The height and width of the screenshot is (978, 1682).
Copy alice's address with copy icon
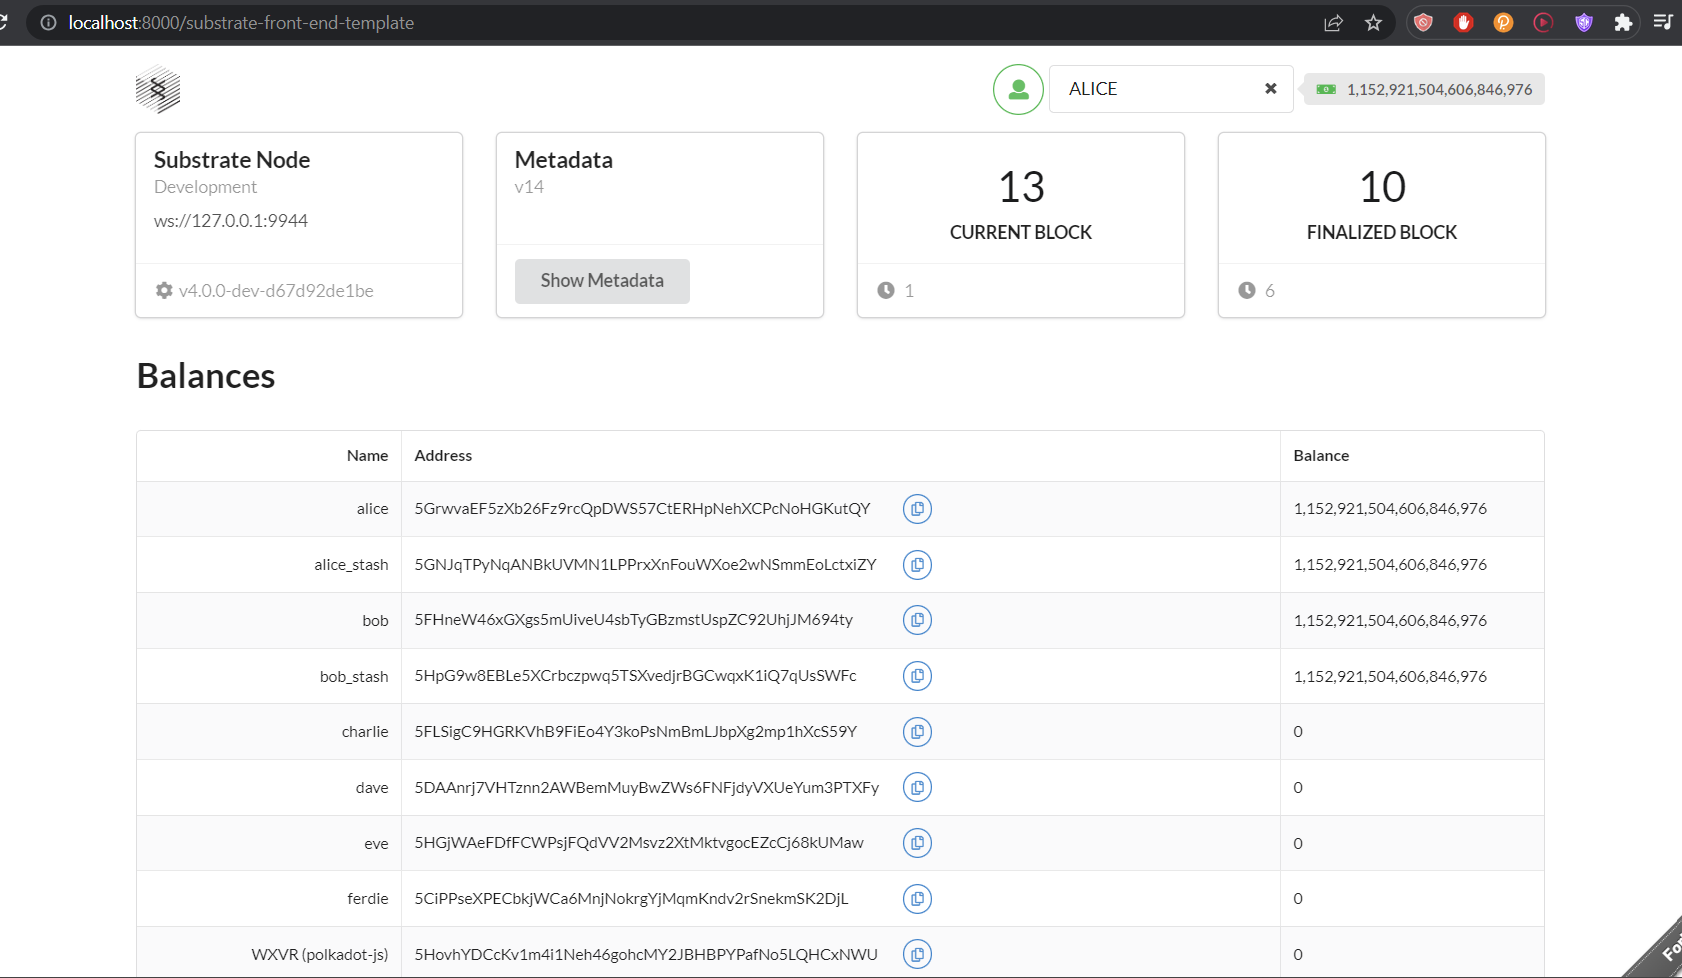click(917, 509)
